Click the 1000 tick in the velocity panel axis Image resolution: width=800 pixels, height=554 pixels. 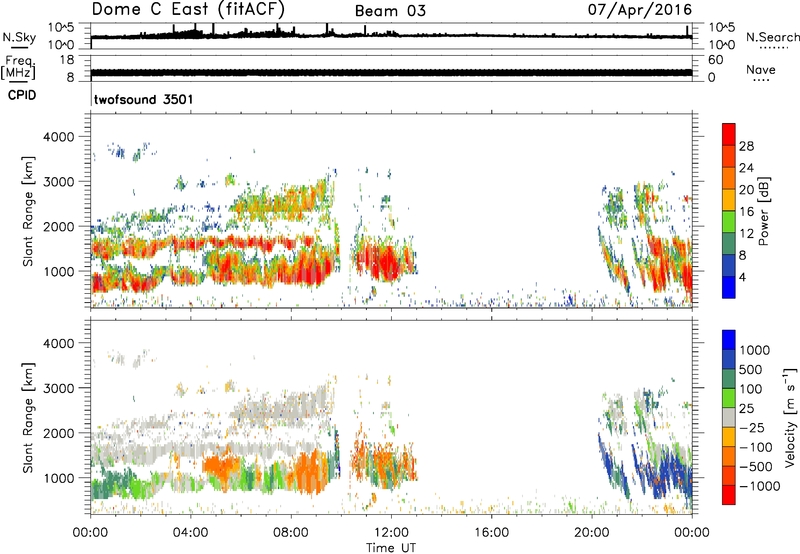[x=59, y=478]
